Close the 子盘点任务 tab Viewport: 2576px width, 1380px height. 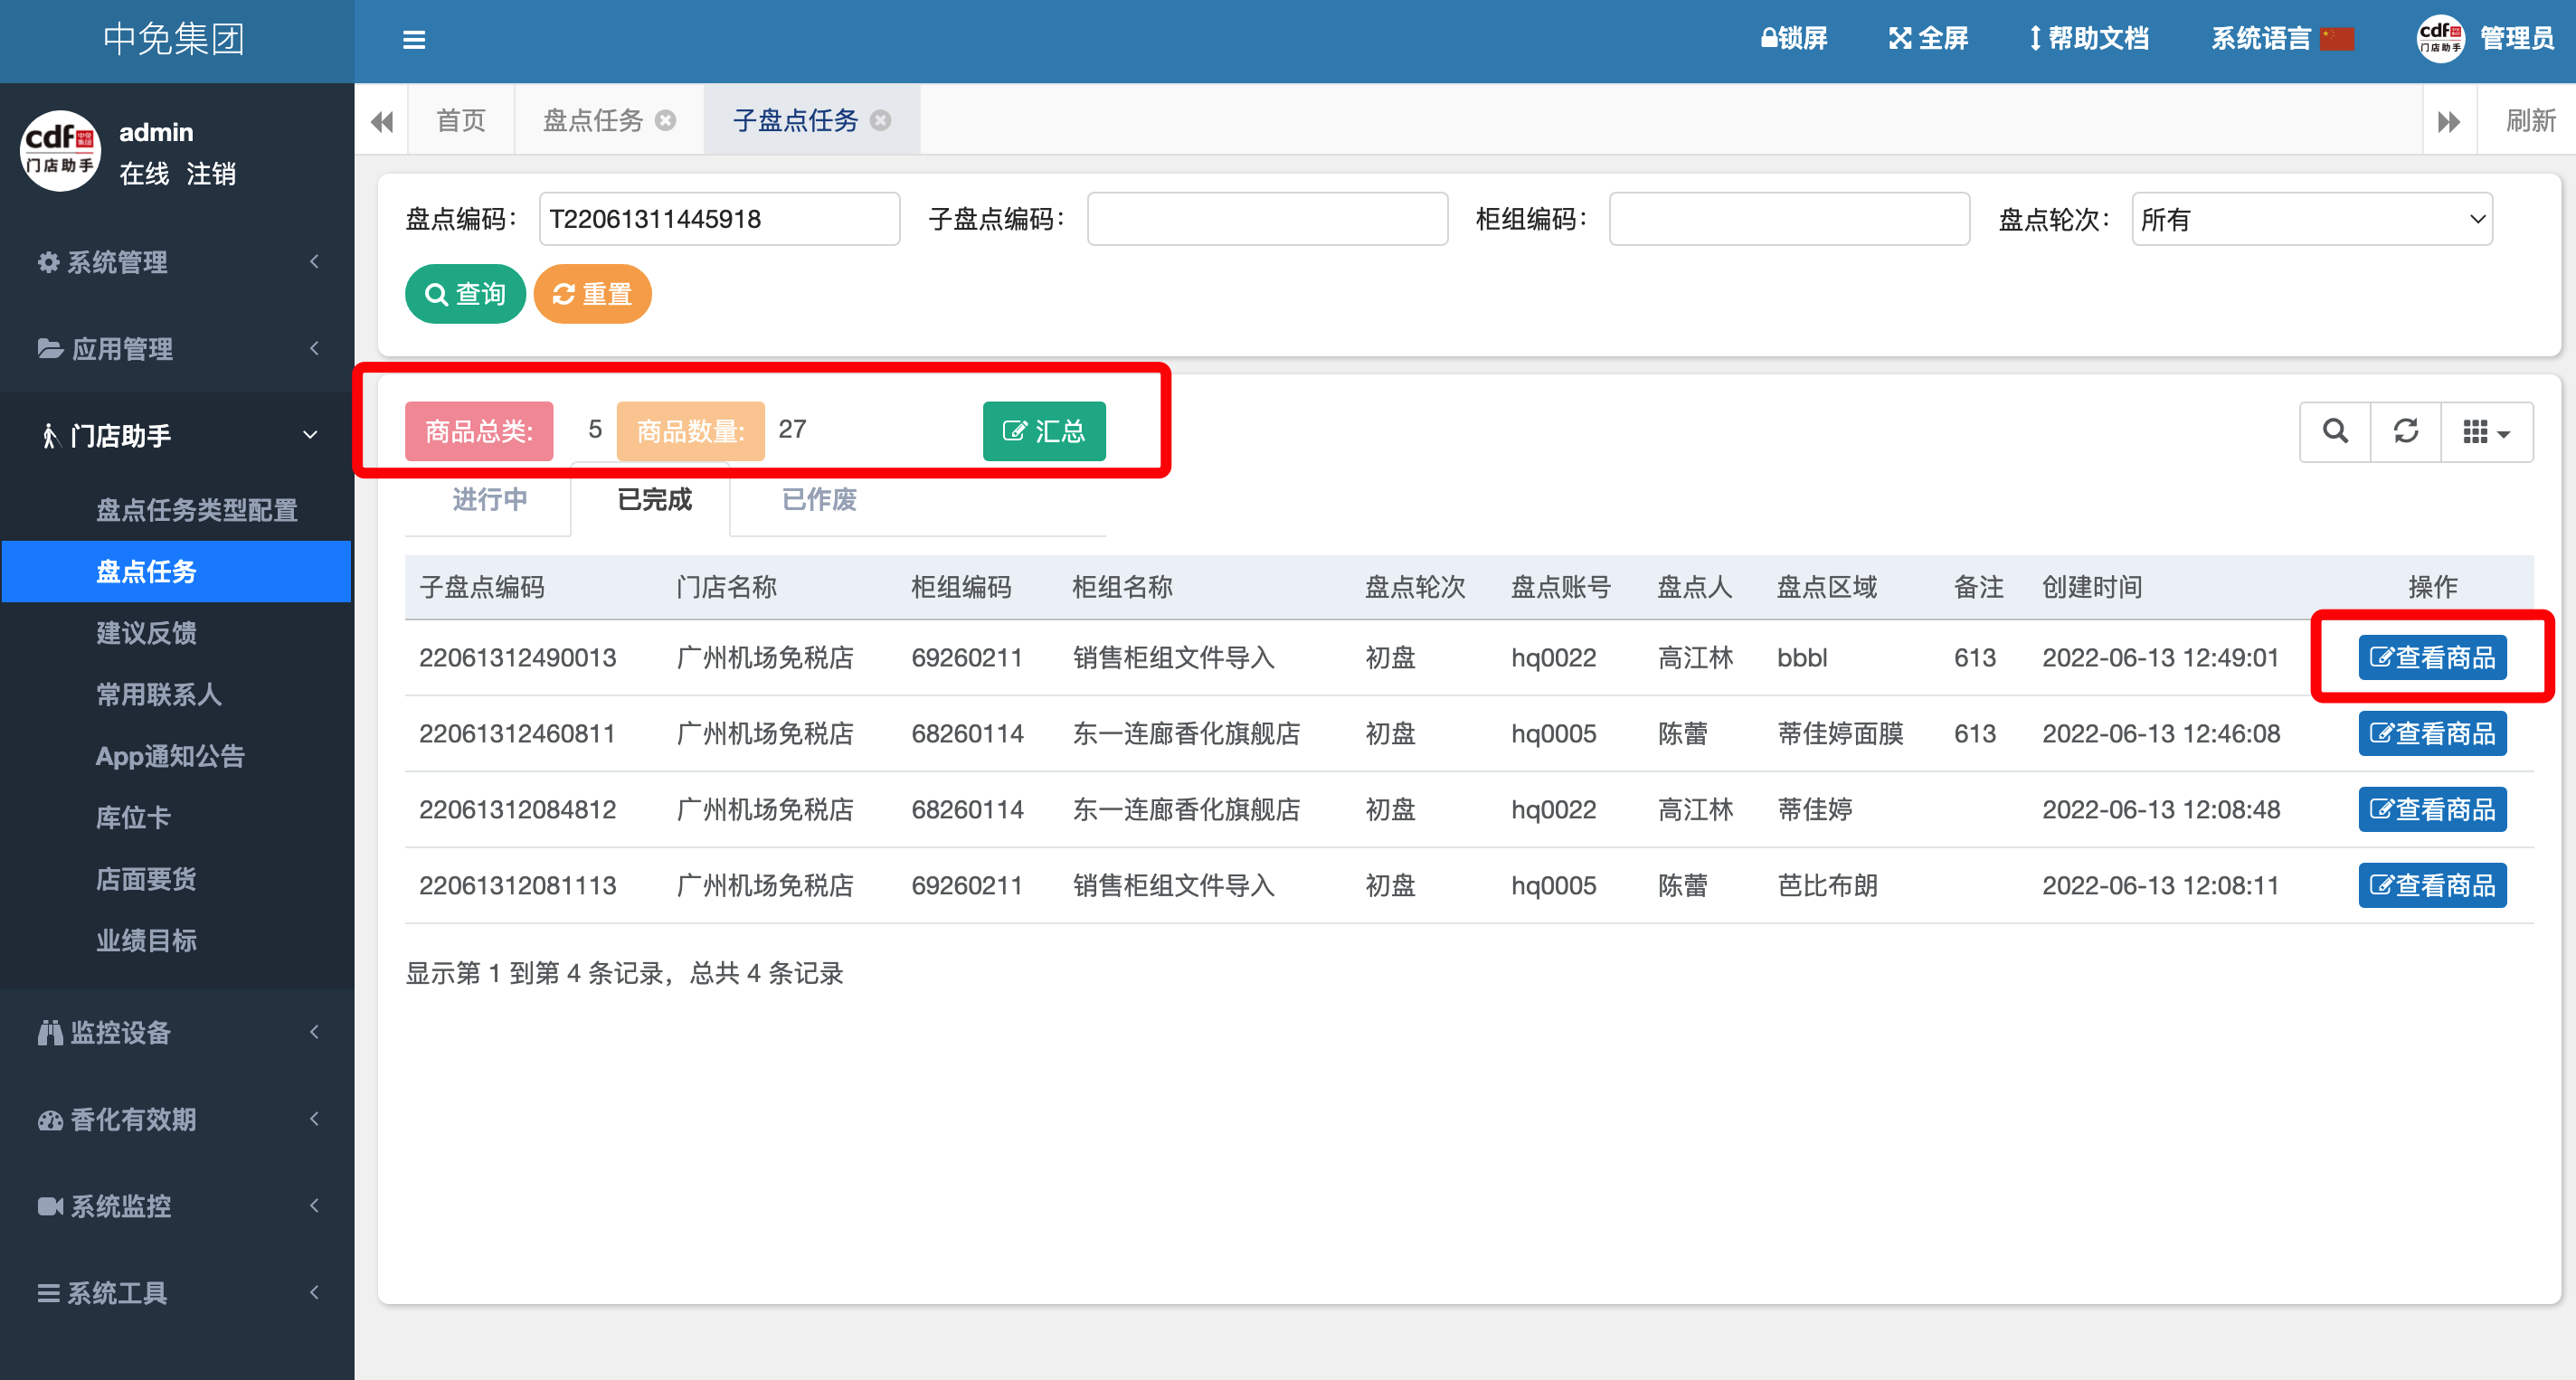click(880, 120)
